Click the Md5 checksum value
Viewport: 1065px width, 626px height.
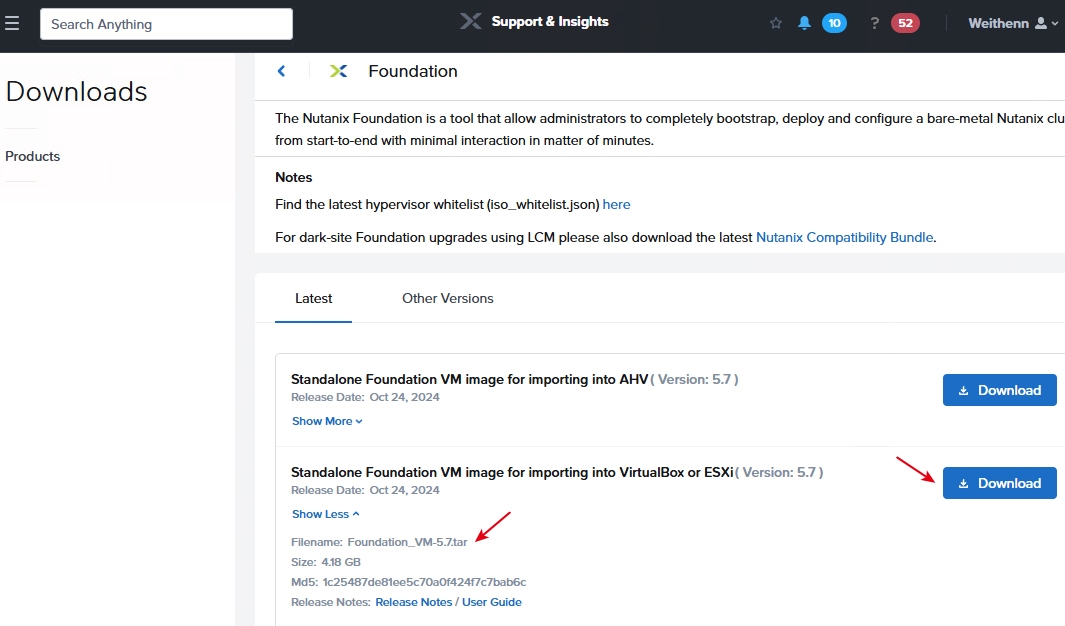(x=424, y=582)
